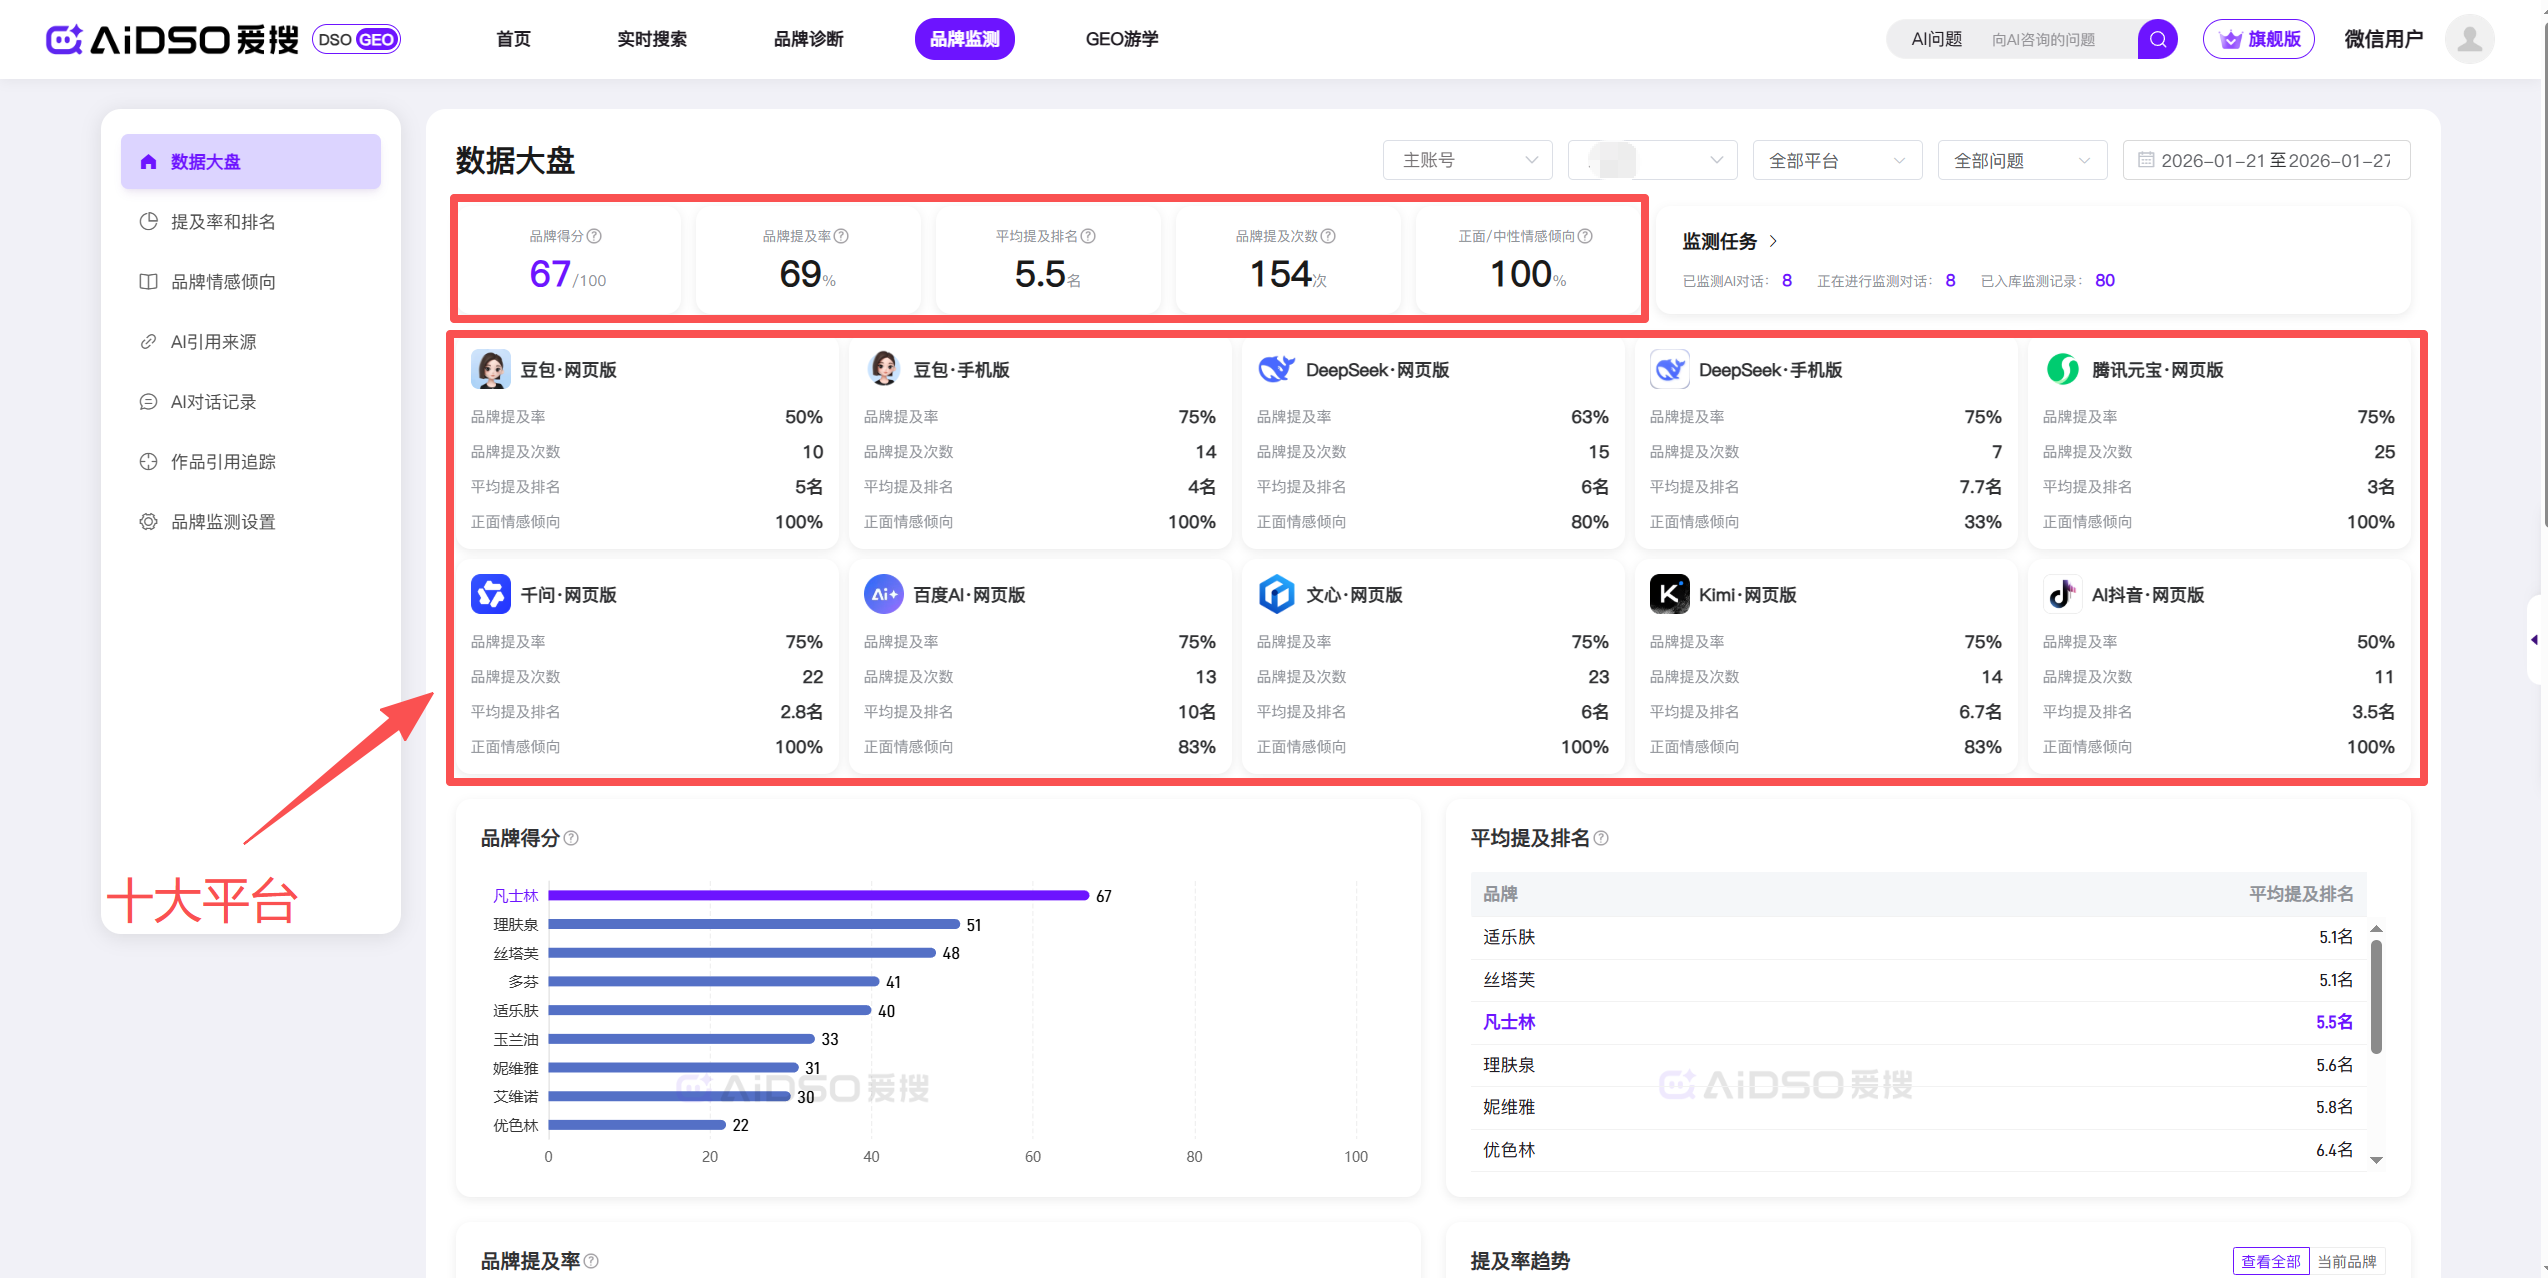Switch trend view to 查看全部

(2270, 1261)
